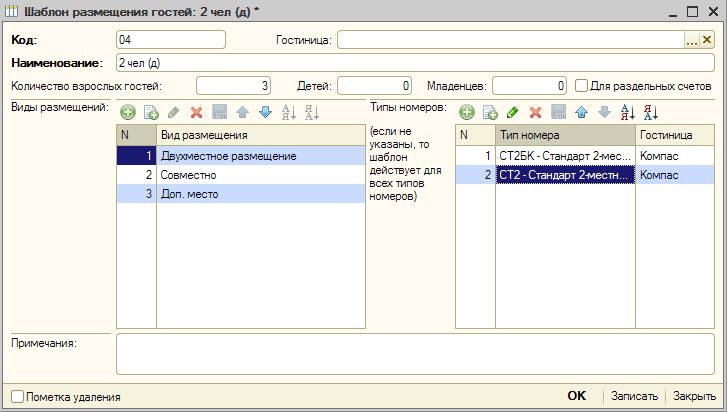The image size is (727, 412).
Task: Click N column header in Типы номеров table
Action: pyautogui.click(x=475, y=135)
